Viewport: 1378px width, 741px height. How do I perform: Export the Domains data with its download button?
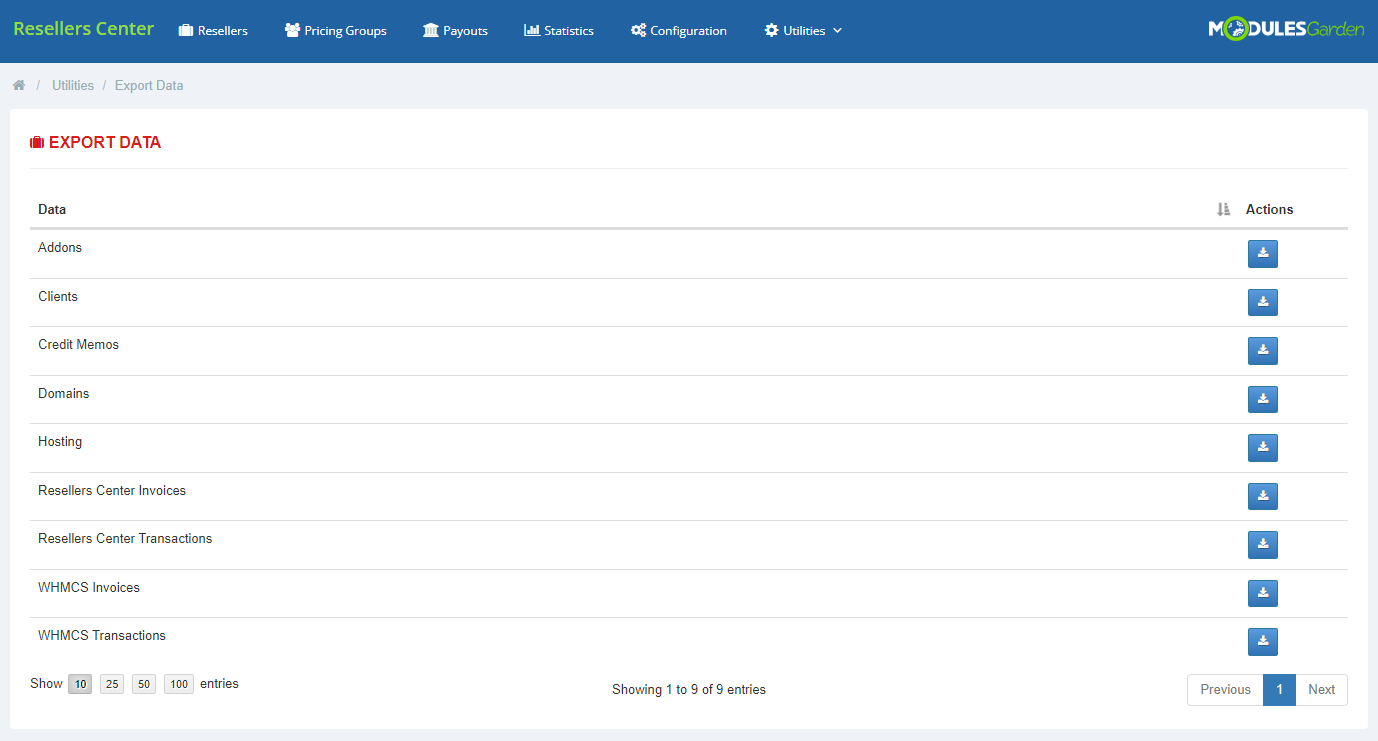[x=1262, y=399]
